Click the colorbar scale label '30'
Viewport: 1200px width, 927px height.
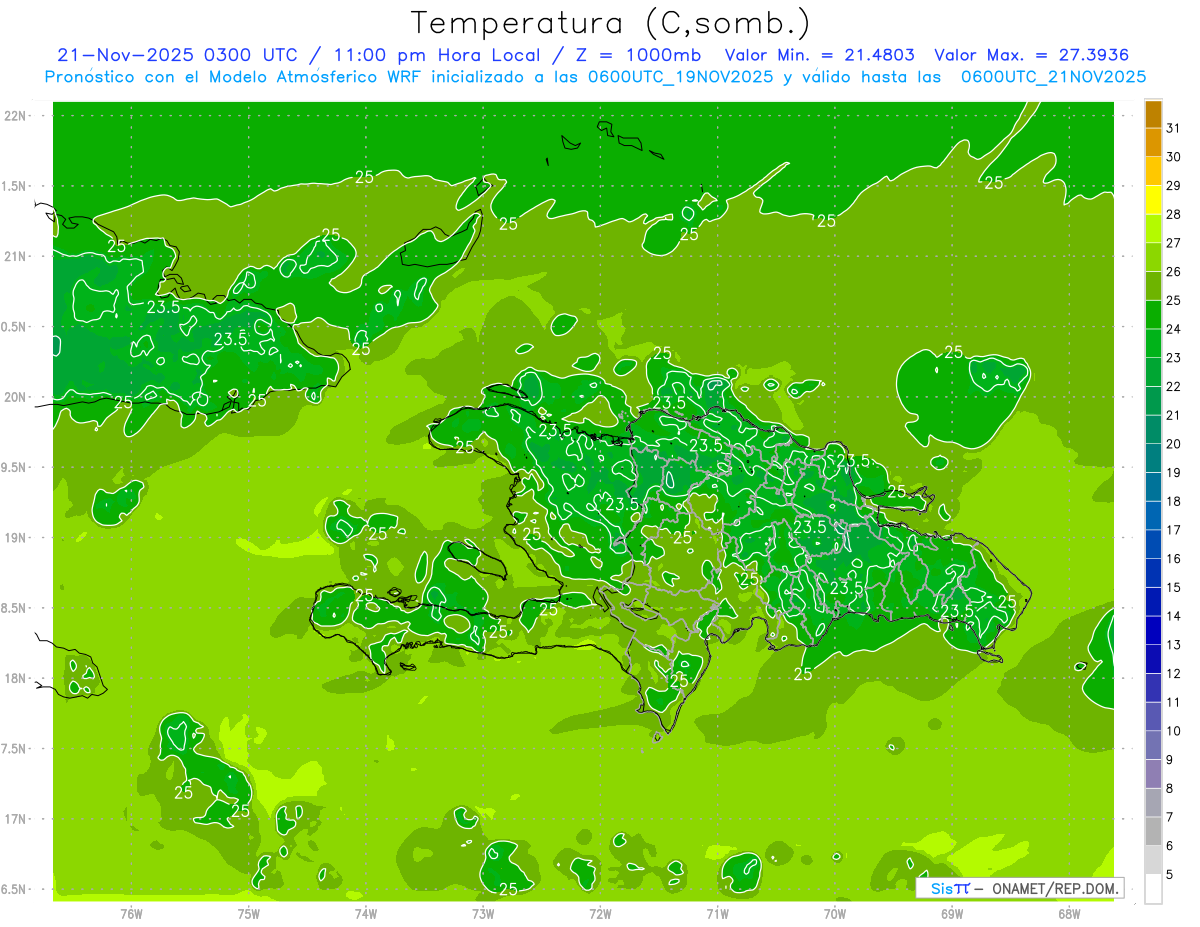[1174, 156]
